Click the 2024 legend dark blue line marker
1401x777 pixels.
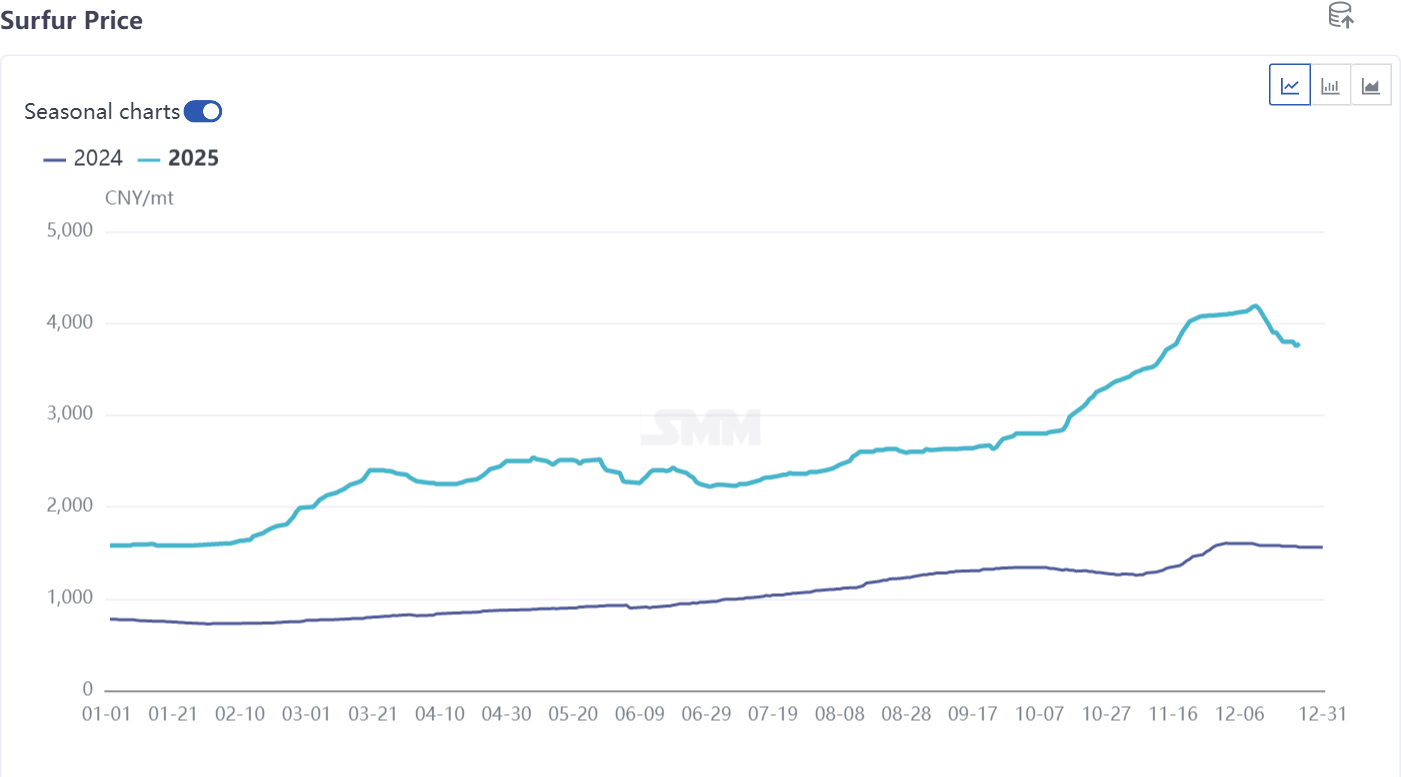(55, 158)
